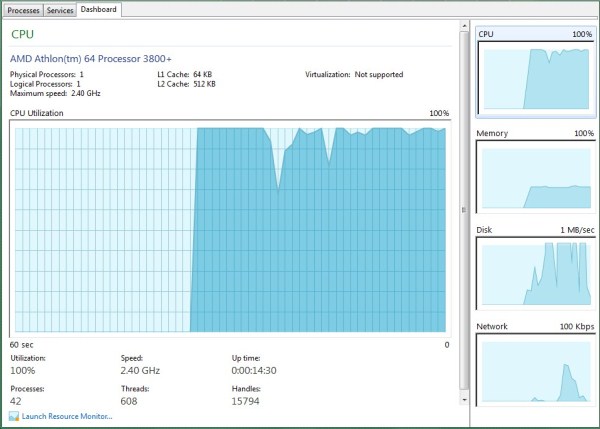Click the scrollbar up arrow
600x429 pixels.
pyautogui.click(x=464, y=26)
